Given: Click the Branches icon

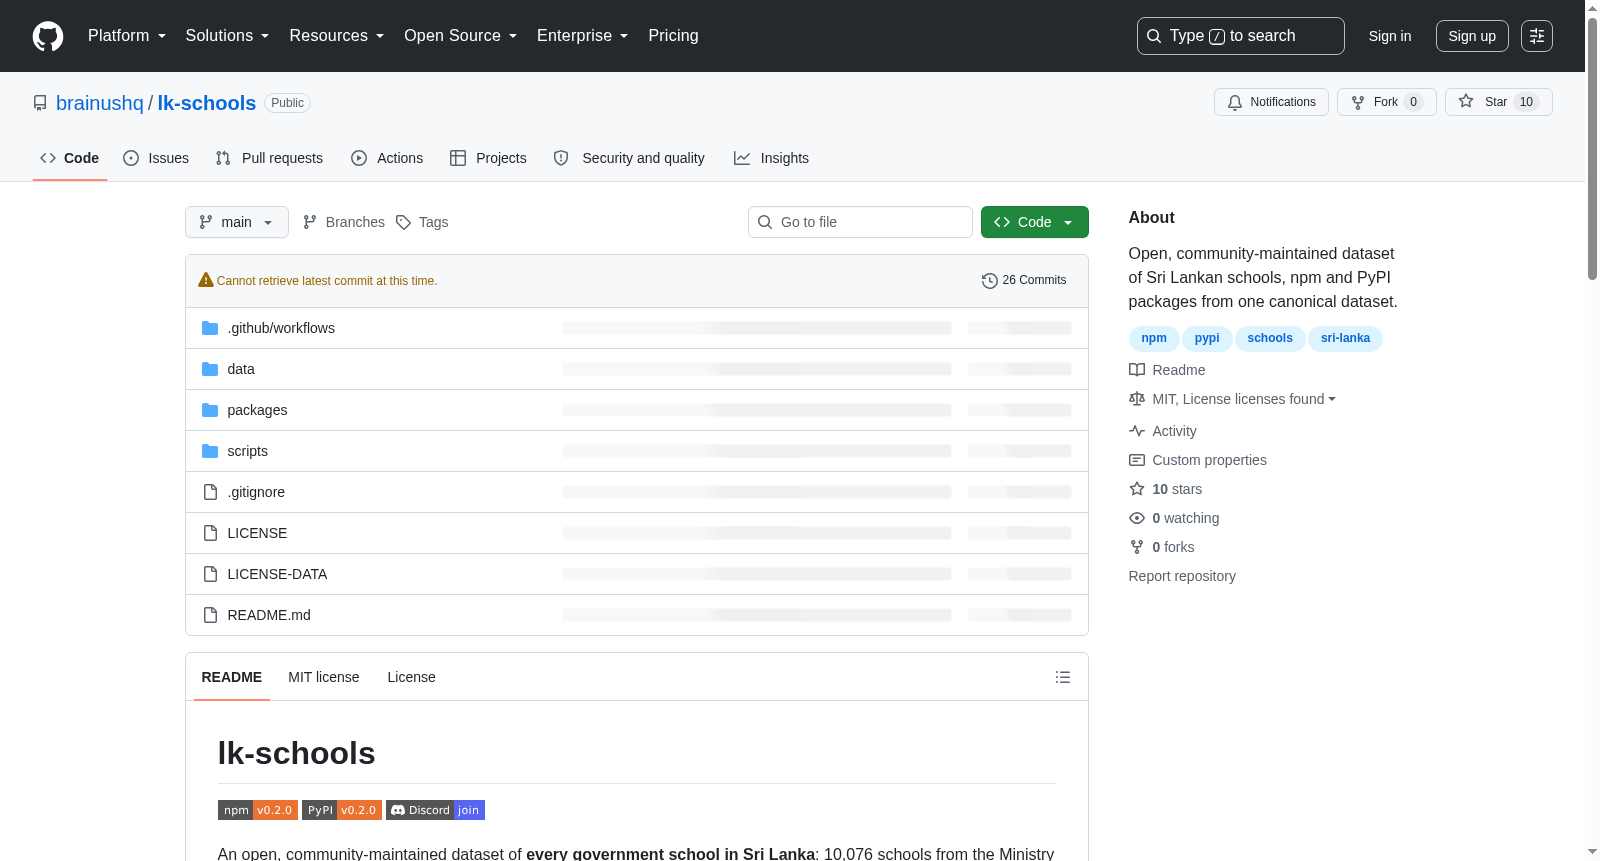Looking at the screenshot, I should (x=310, y=222).
